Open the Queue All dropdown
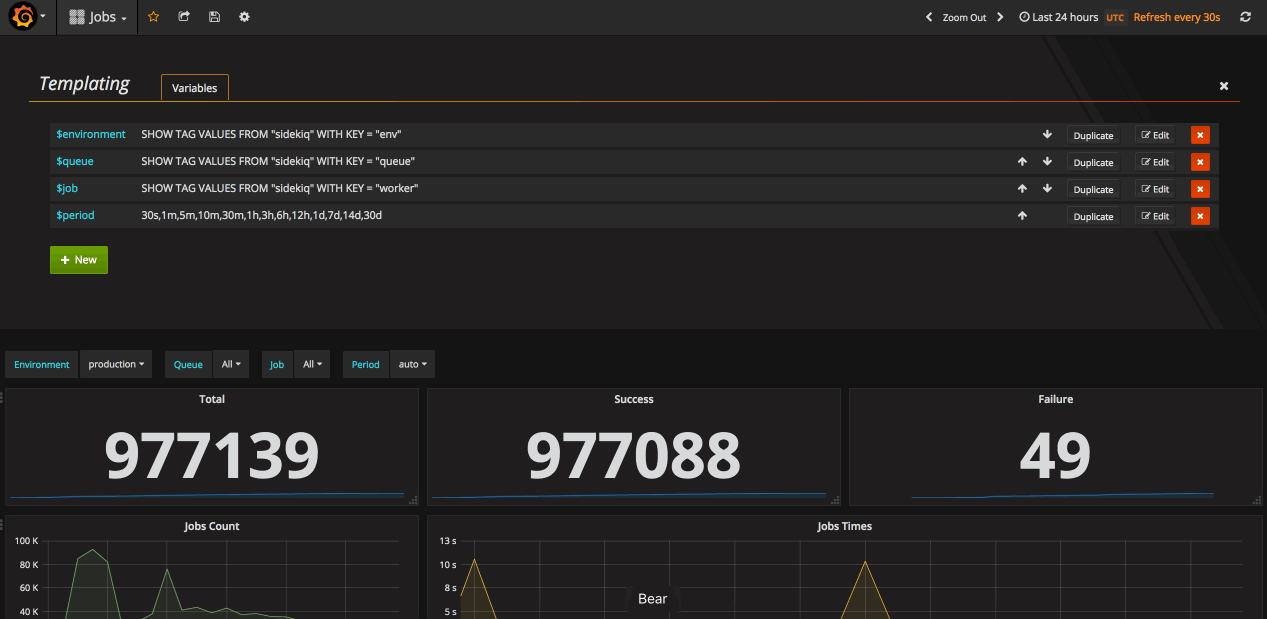The image size is (1267, 619). pos(231,364)
